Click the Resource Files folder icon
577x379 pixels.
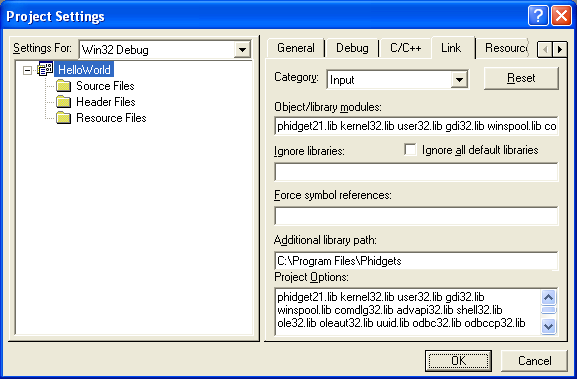coord(63,118)
